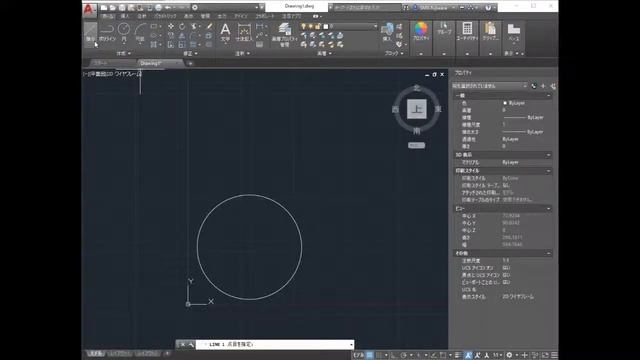The image size is (640, 360).
Task: Click the Select Objects plus icon in Properties
Action: [543, 86]
